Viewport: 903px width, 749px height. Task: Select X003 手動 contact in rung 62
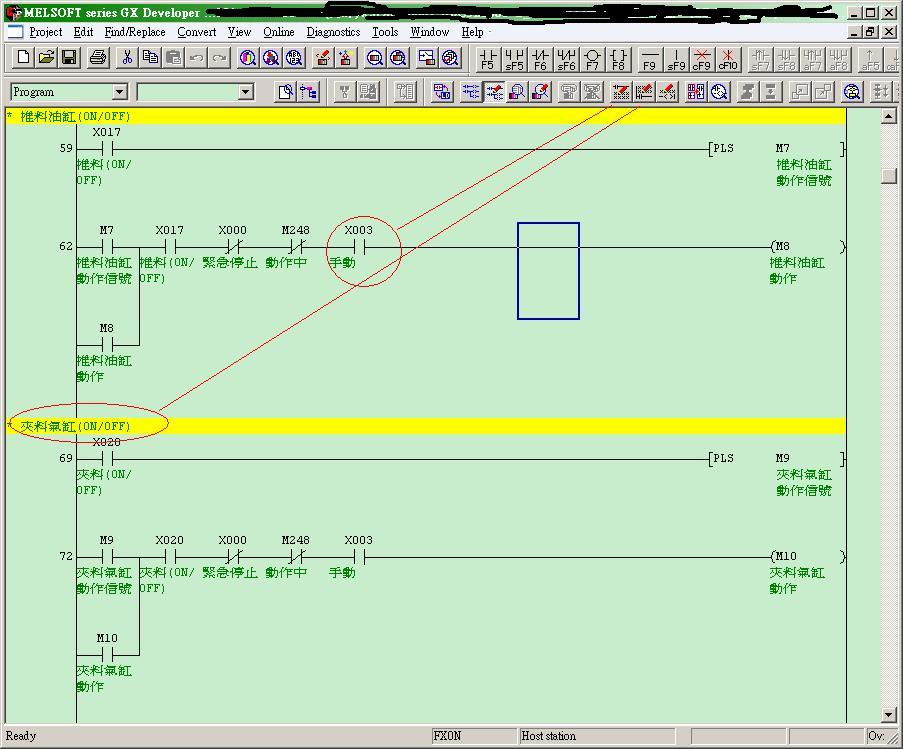358,246
